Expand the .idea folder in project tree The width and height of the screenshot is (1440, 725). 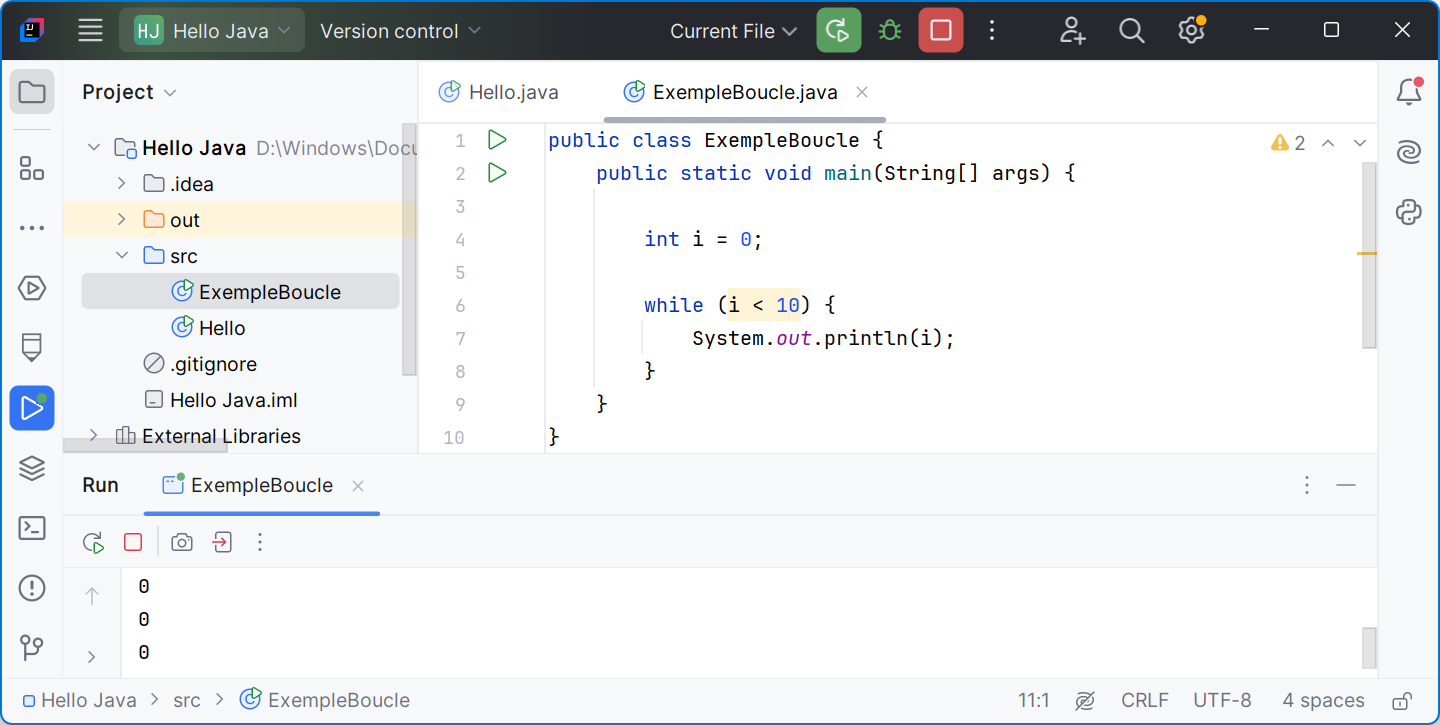122,184
